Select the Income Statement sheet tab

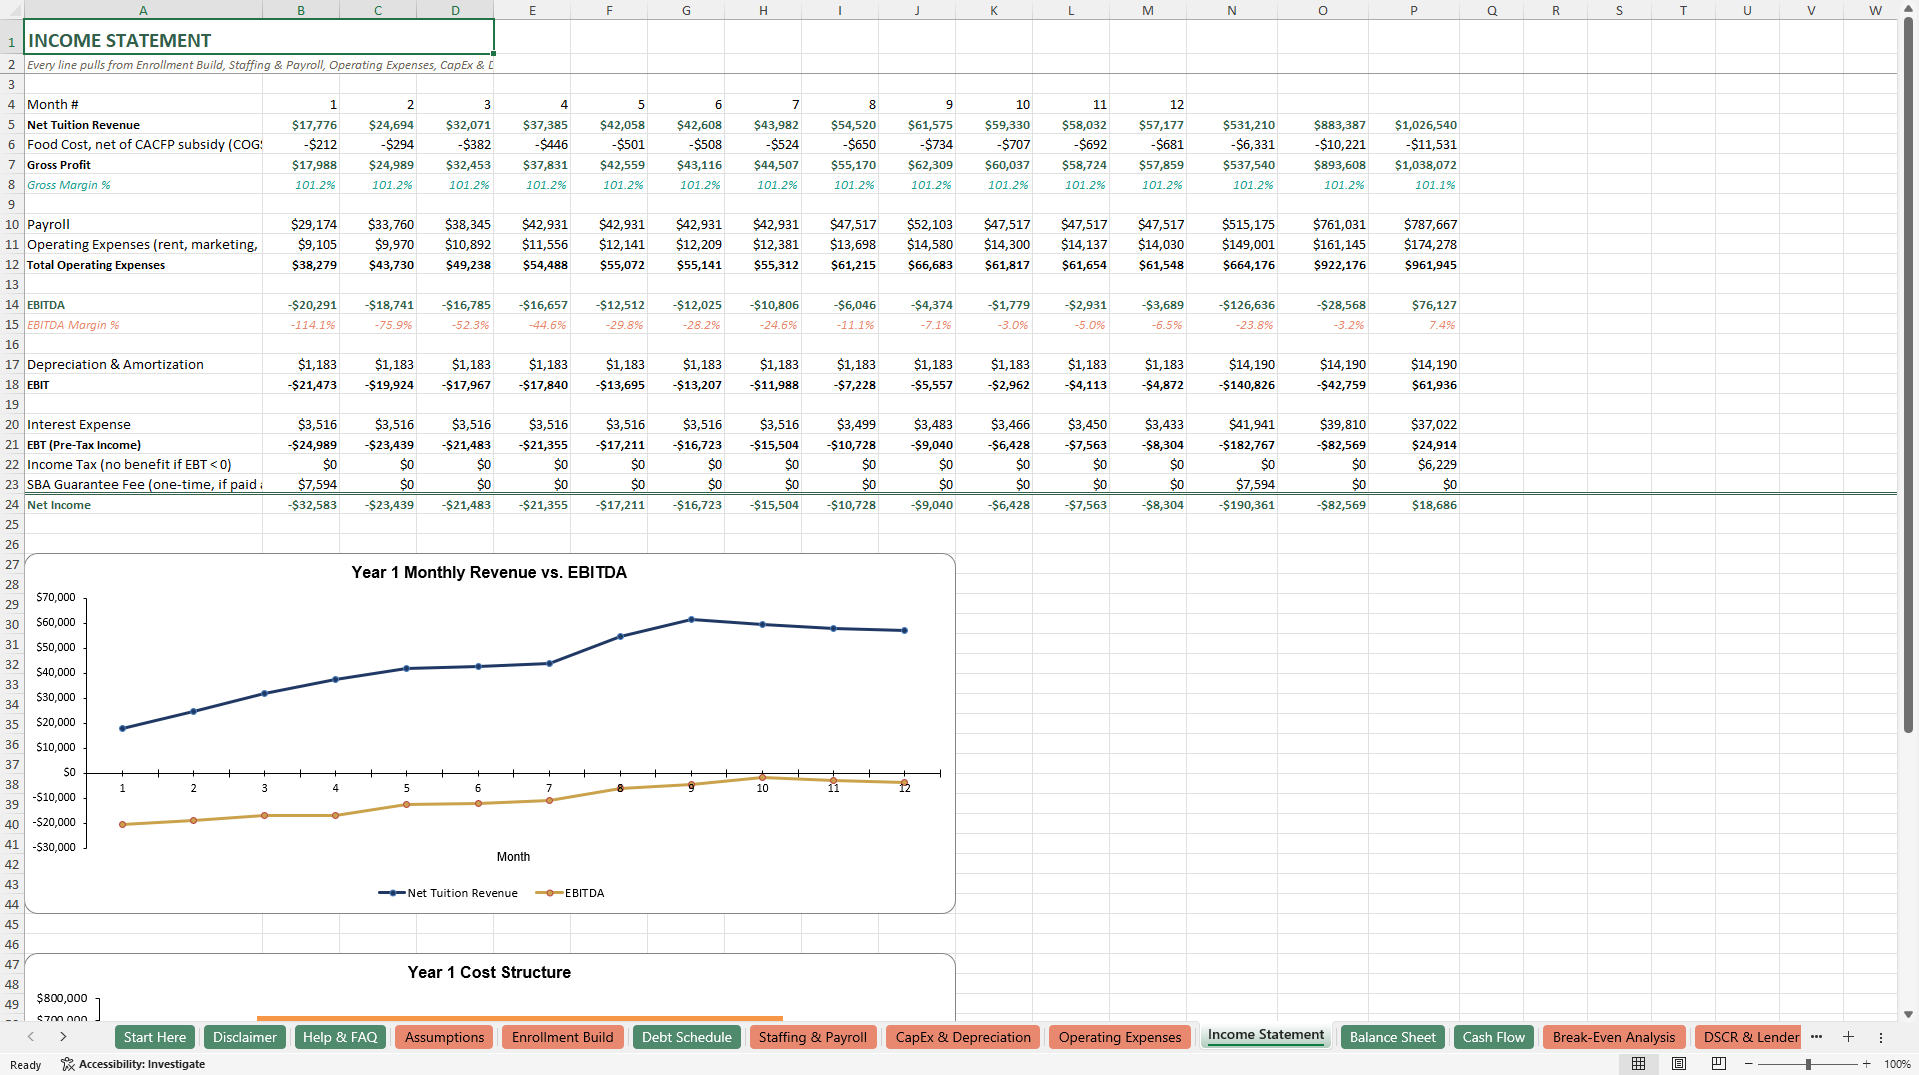tap(1266, 1036)
